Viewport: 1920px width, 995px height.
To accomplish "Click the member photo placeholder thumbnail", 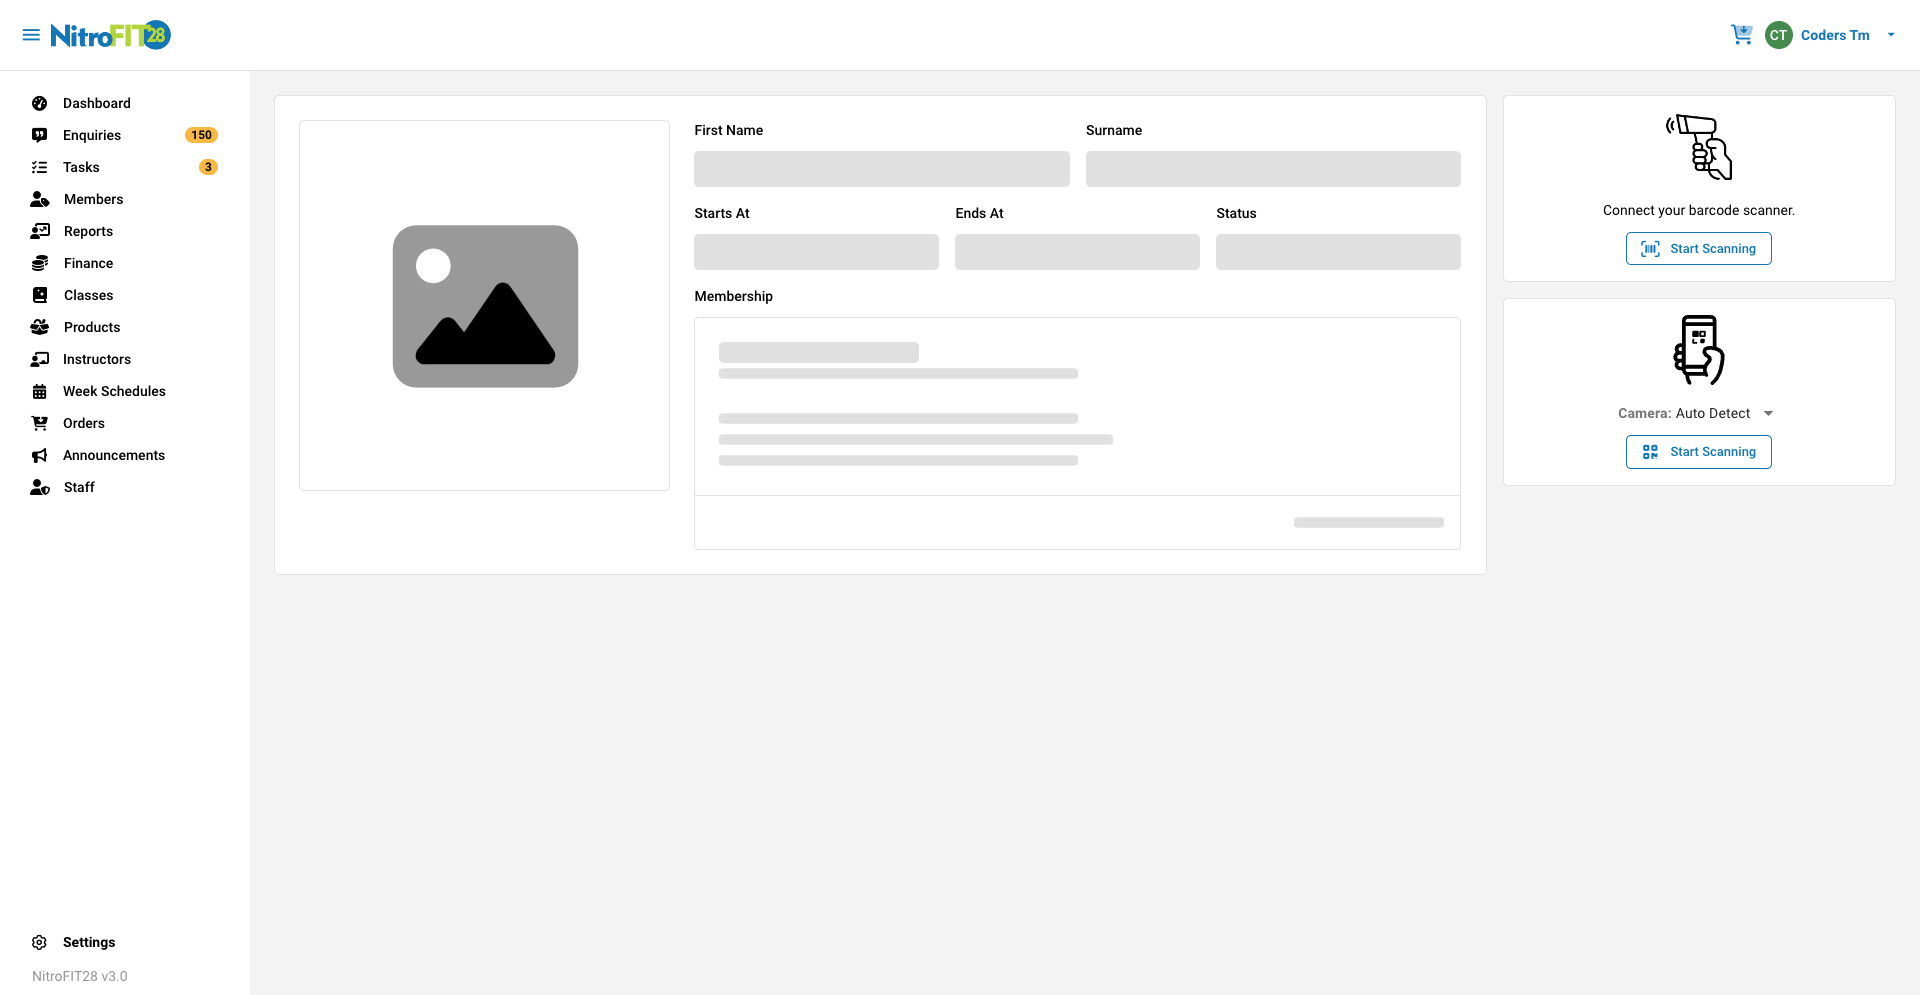I will (x=484, y=306).
